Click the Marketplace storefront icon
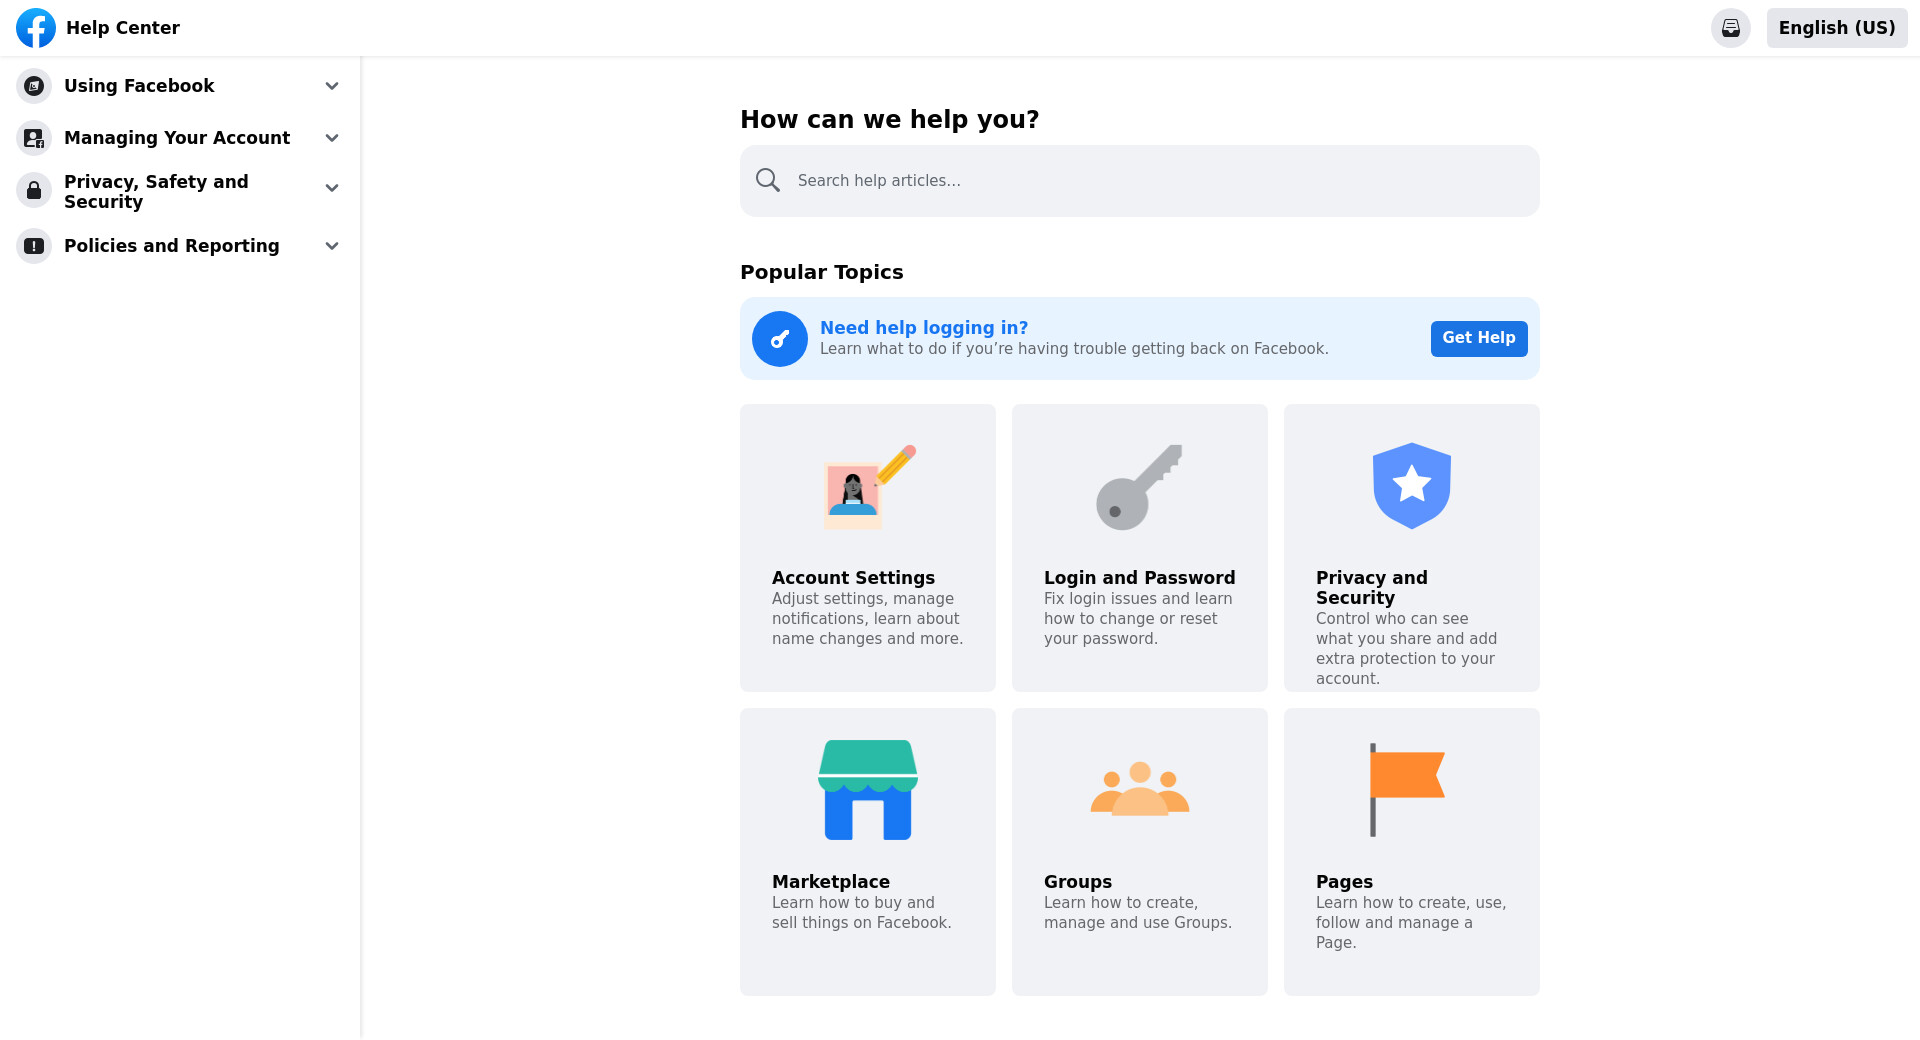Viewport: 1920px width, 1040px height. [868, 790]
